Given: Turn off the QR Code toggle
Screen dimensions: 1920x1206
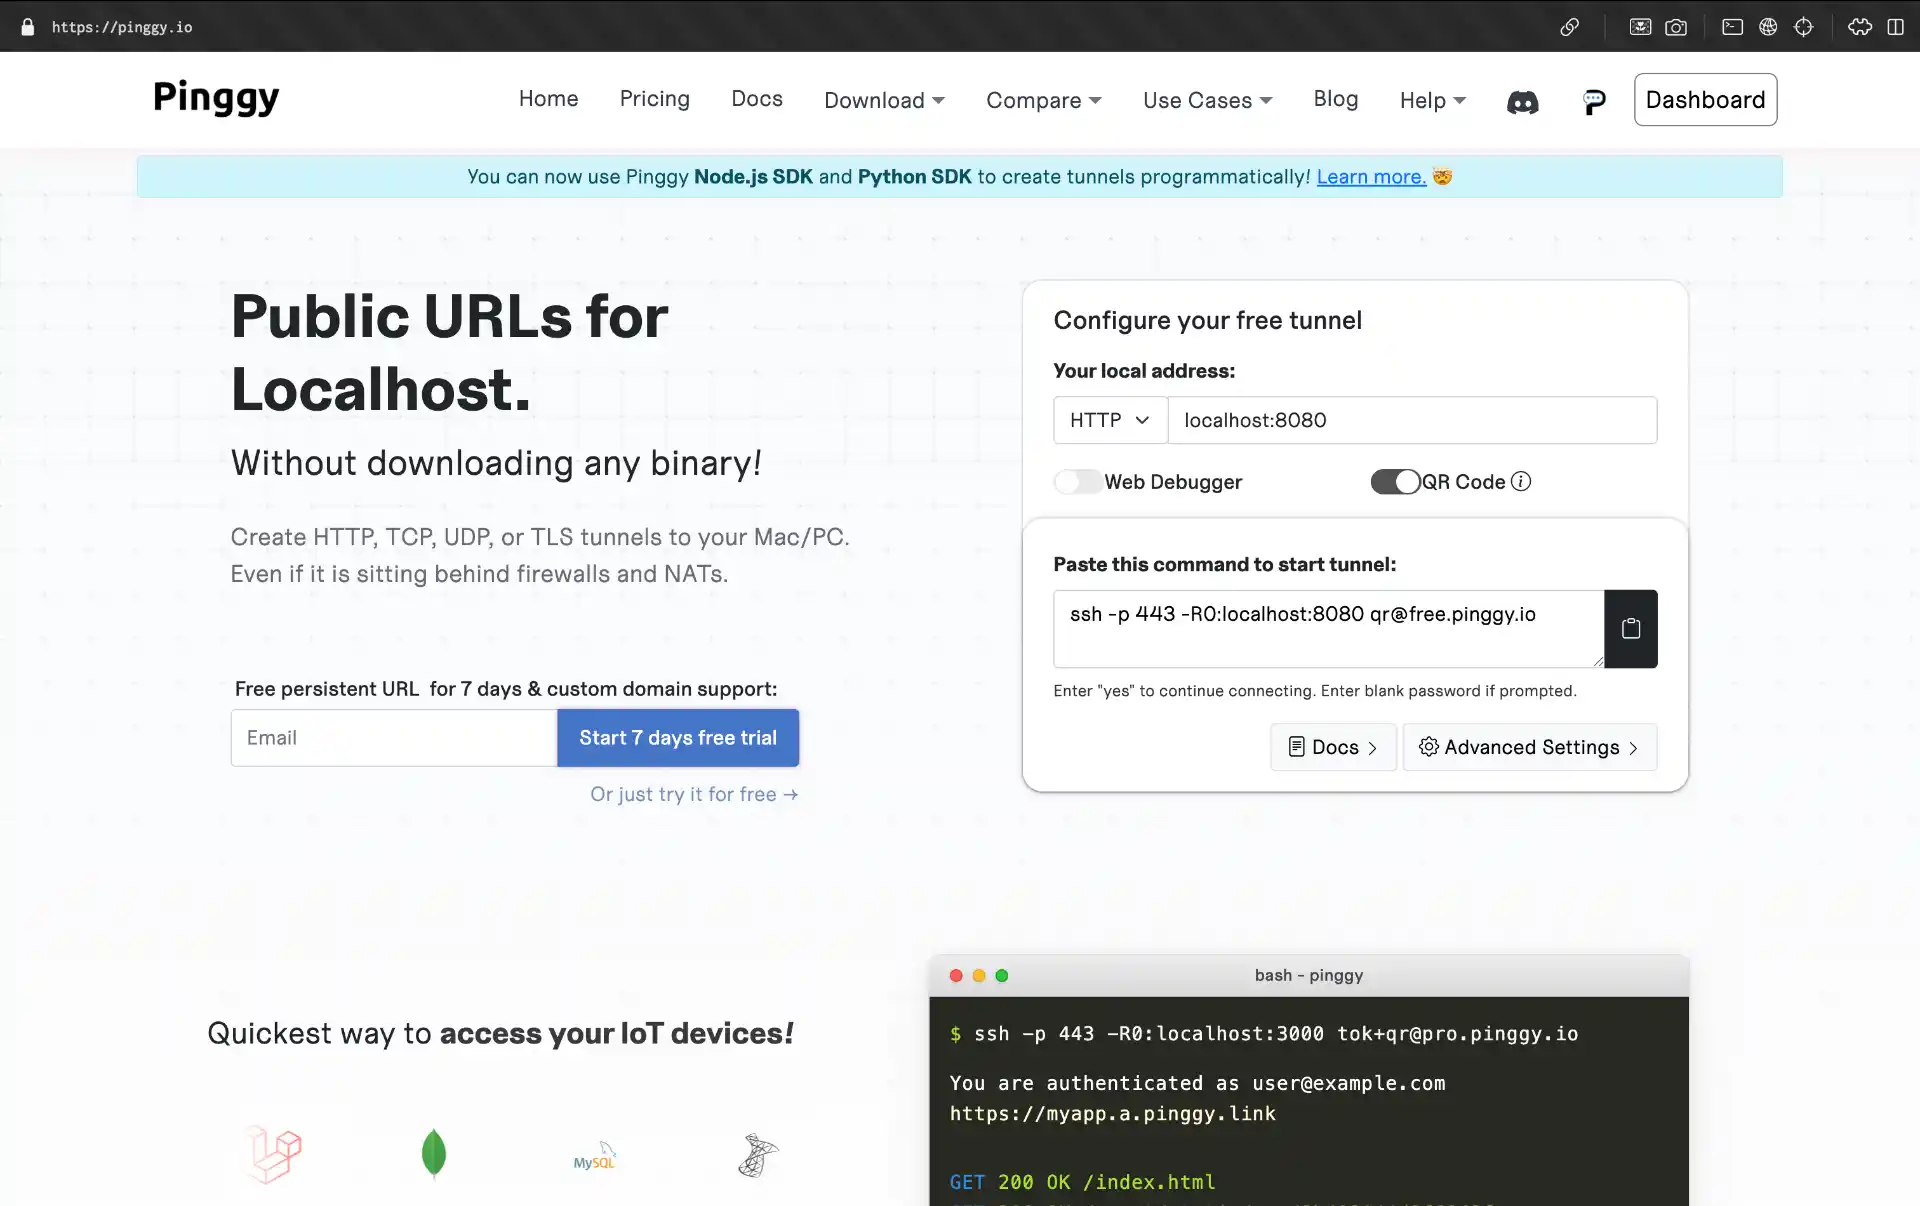Looking at the screenshot, I should [1395, 482].
